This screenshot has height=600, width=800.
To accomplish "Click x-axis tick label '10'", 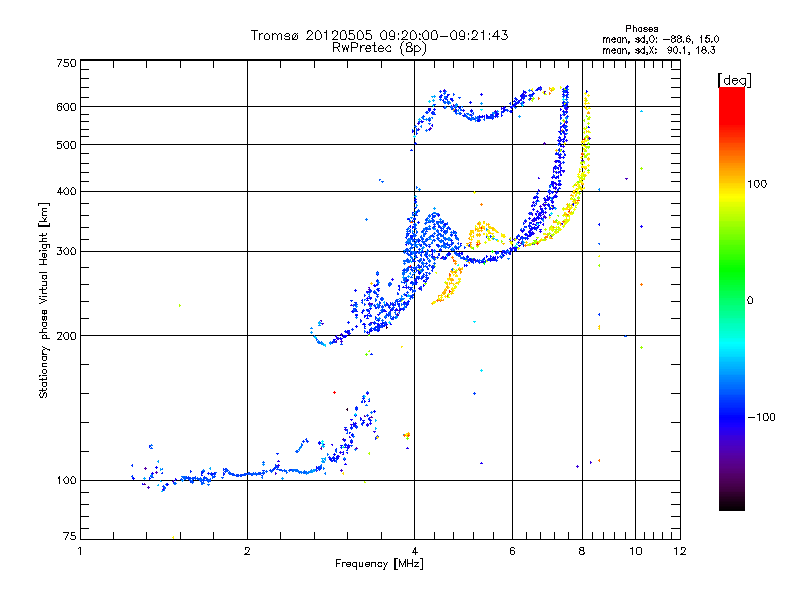I will (x=636, y=551).
